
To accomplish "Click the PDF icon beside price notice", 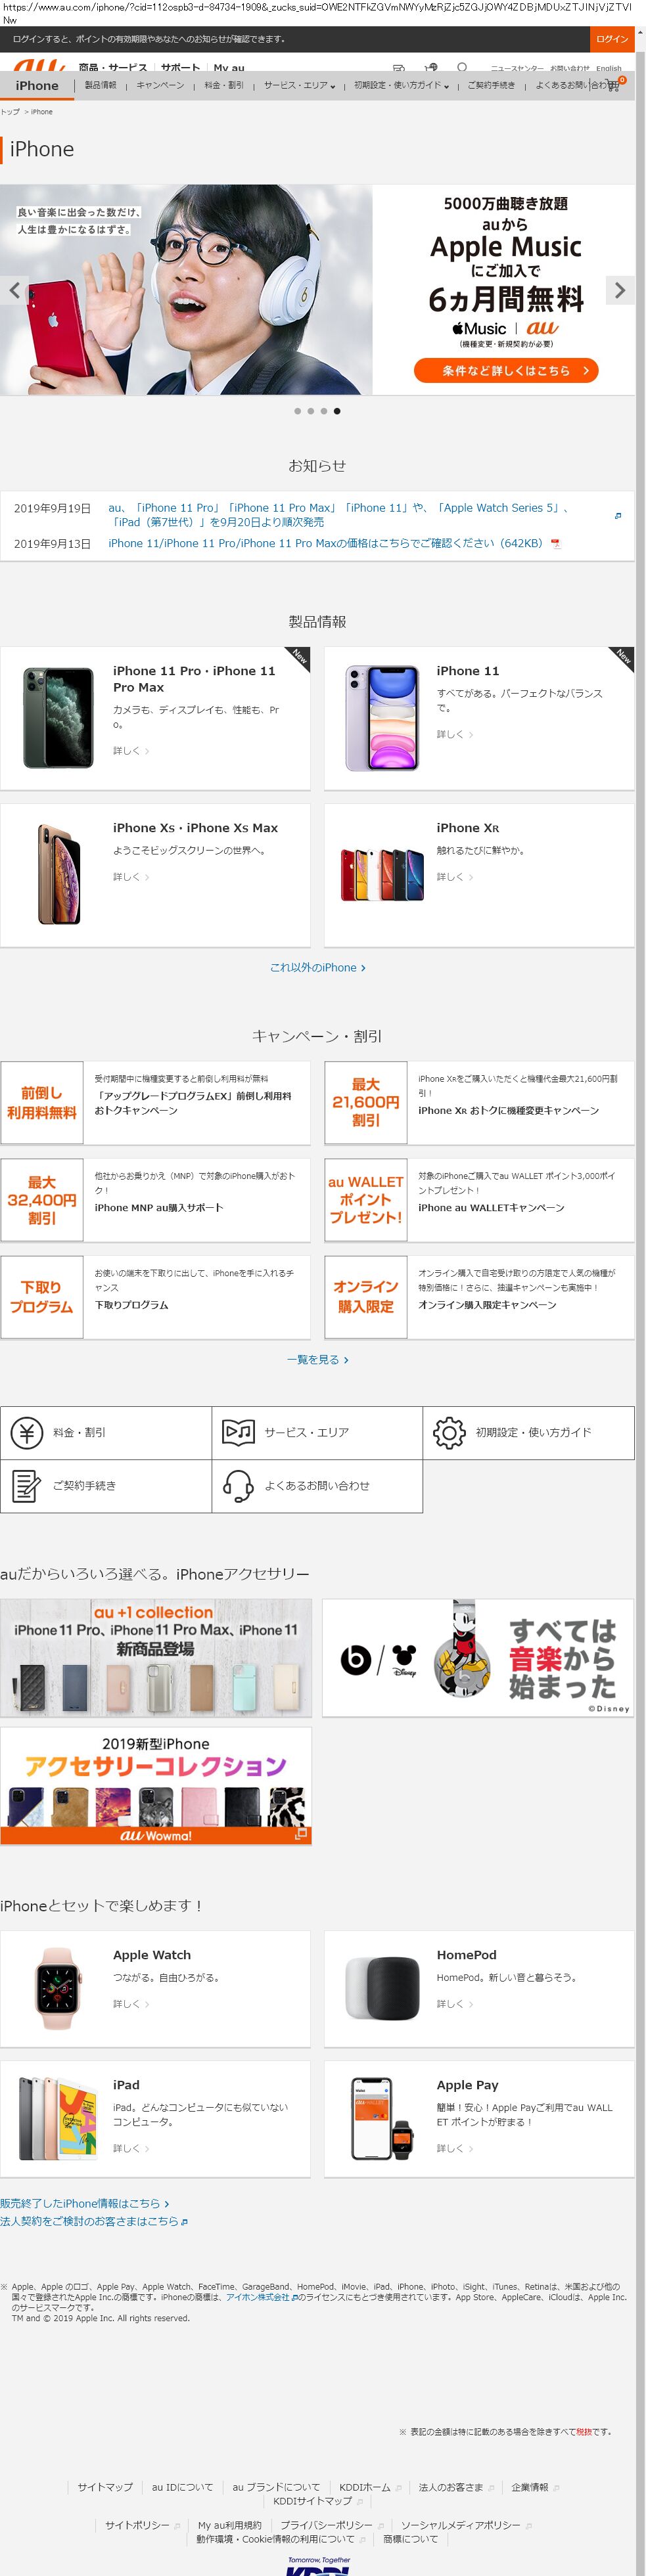I will (x=556, y=544).
